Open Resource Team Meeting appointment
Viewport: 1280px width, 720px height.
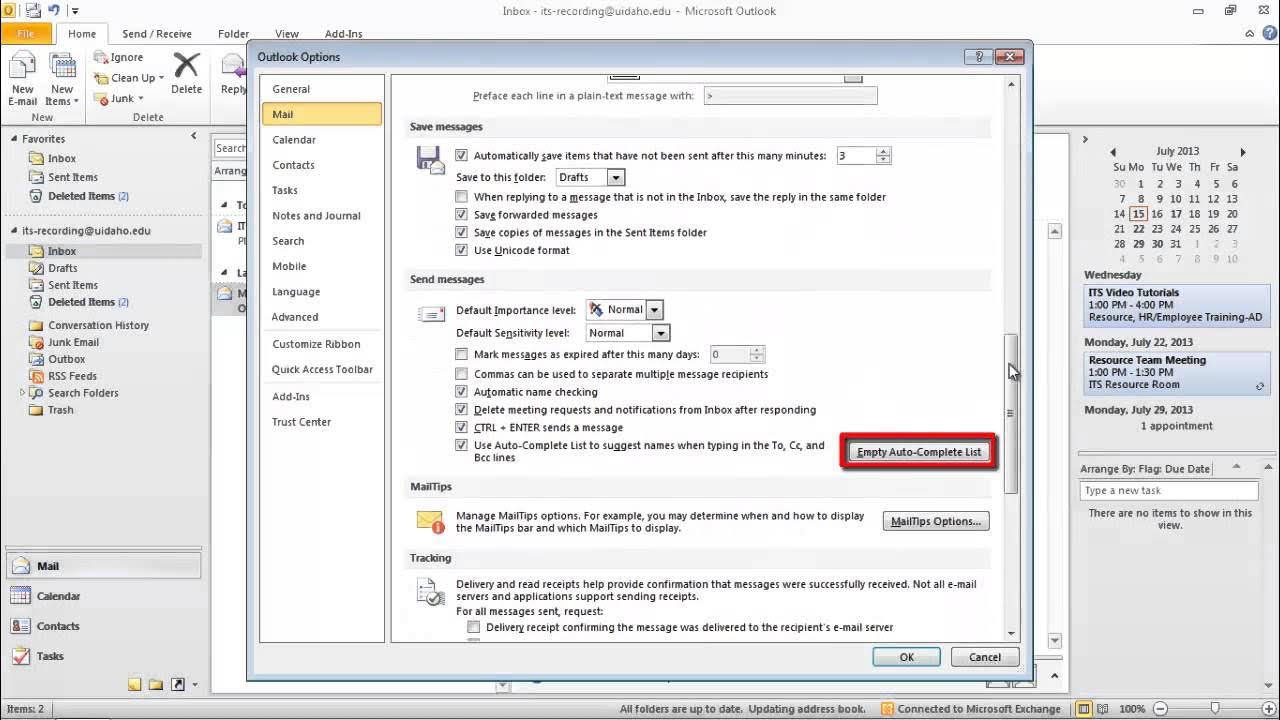(x=1175, y=372)
